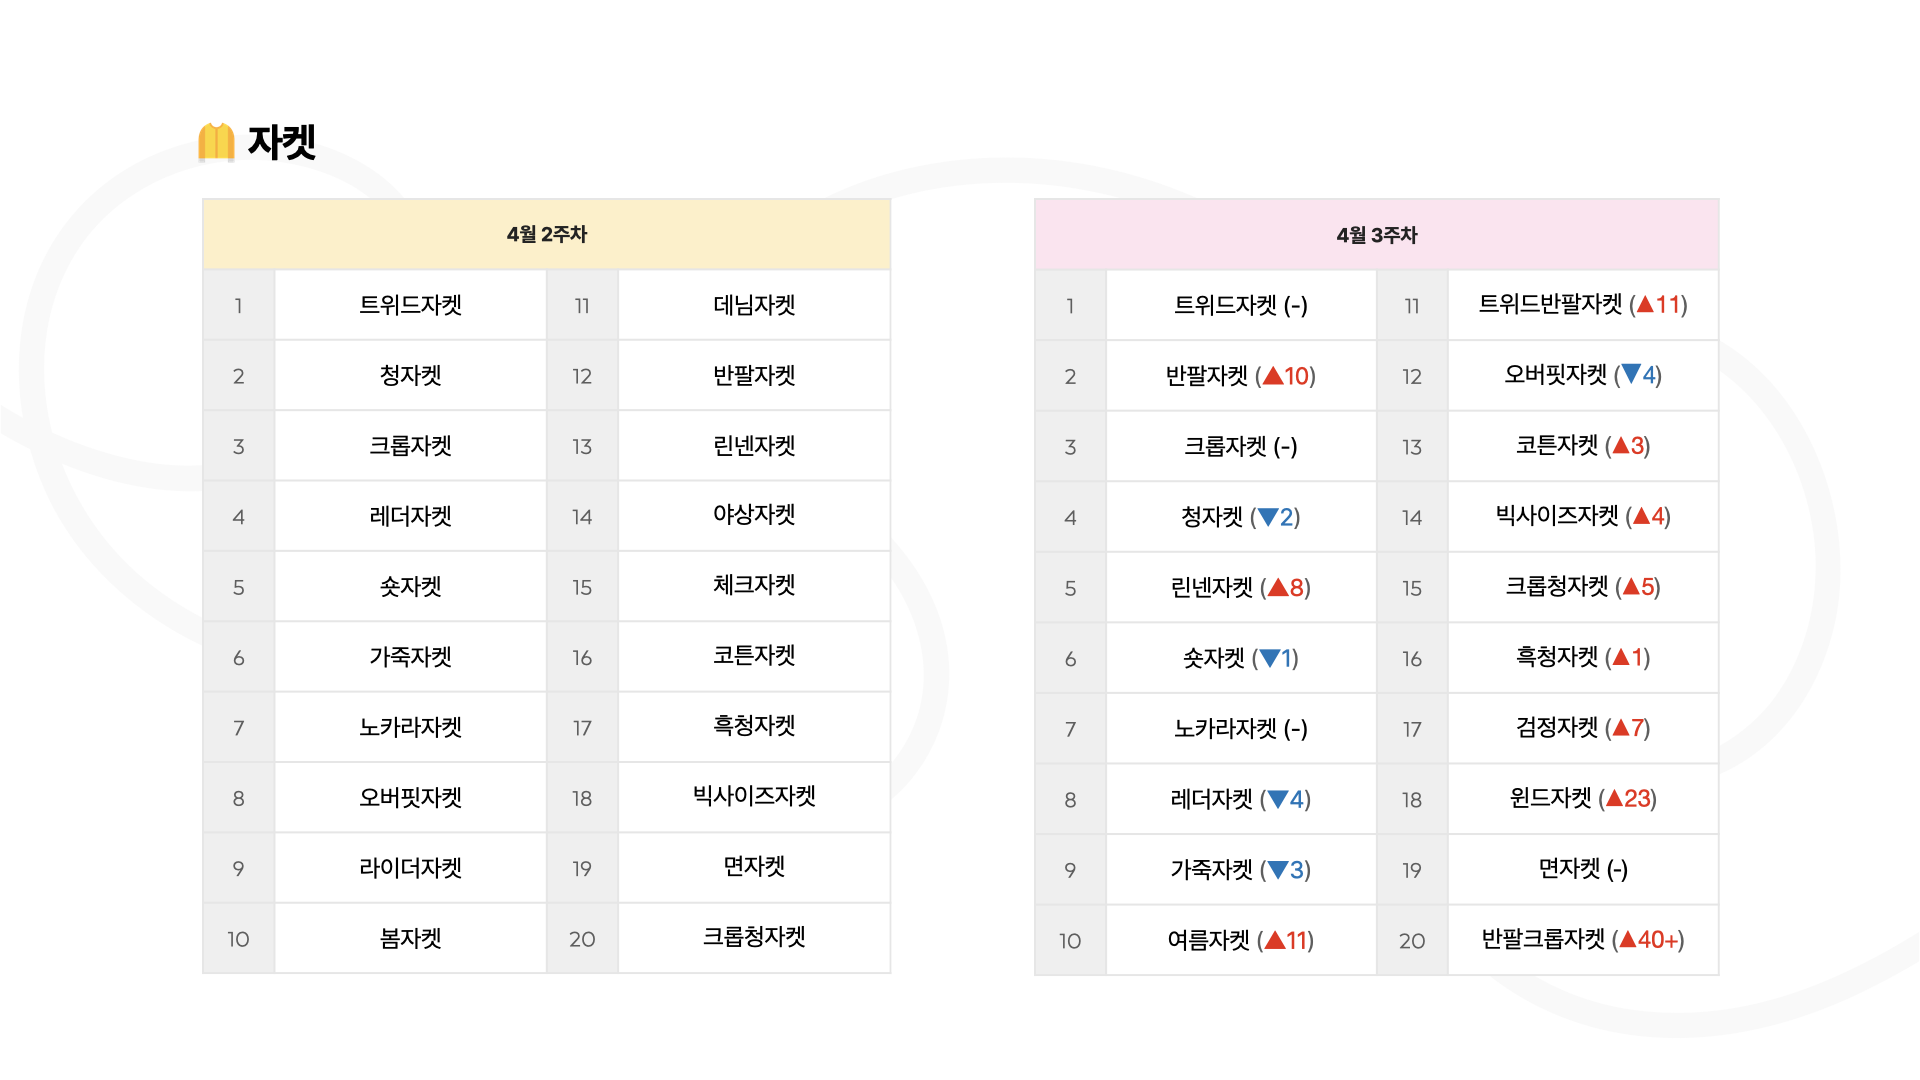The height and width of the screenshot is (1080, 1920).
Task: Click the blue down arrow in 가죽자켓 3
Action: coord(1278,870)
